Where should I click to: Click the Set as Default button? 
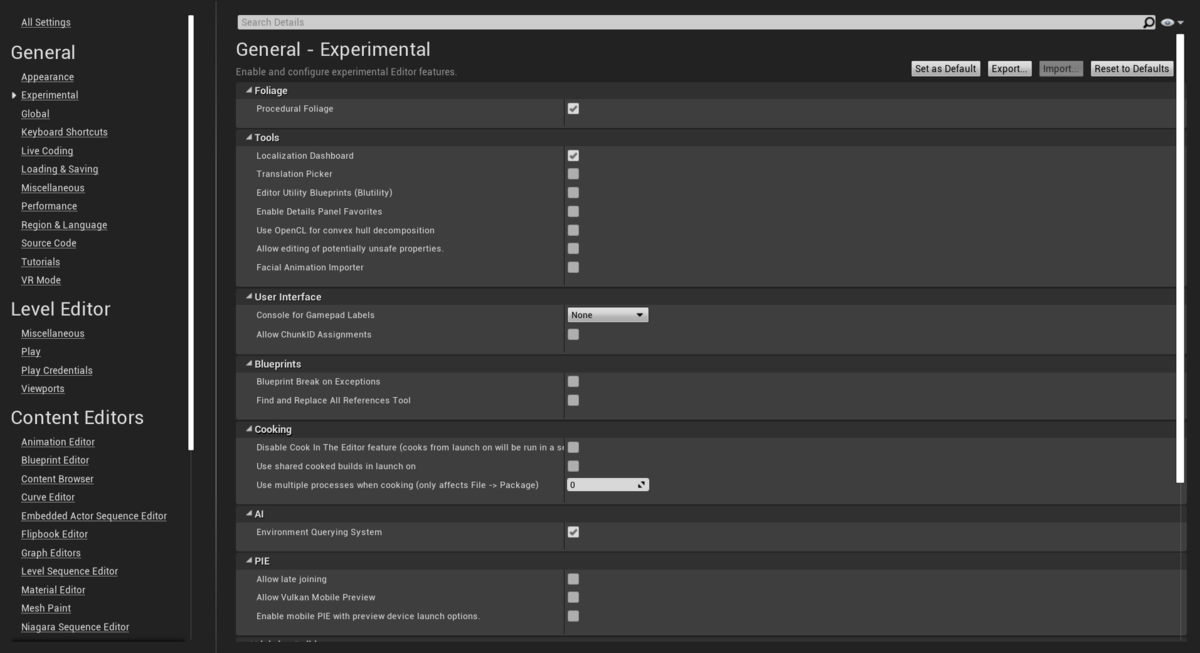pos(945,69)
